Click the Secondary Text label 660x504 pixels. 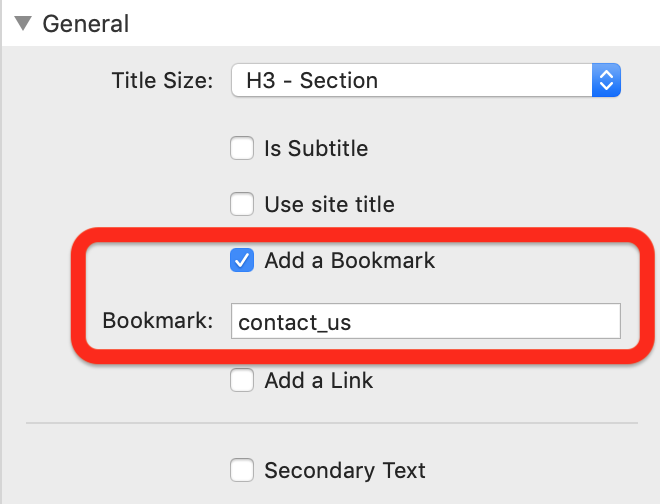(345, 470)
